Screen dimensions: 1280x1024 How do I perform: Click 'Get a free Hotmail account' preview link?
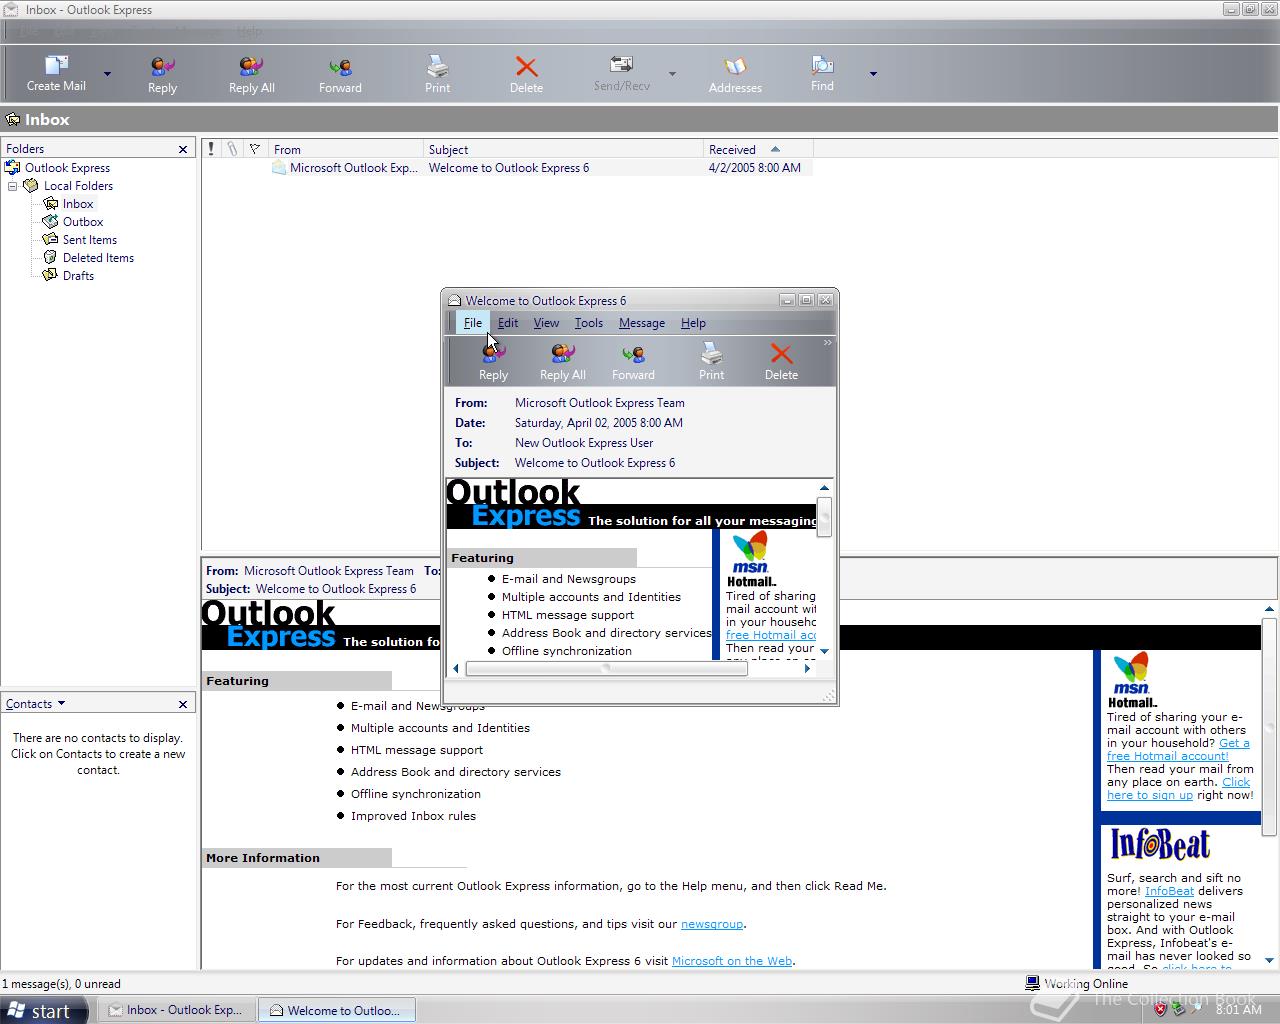click(1177, 749)
